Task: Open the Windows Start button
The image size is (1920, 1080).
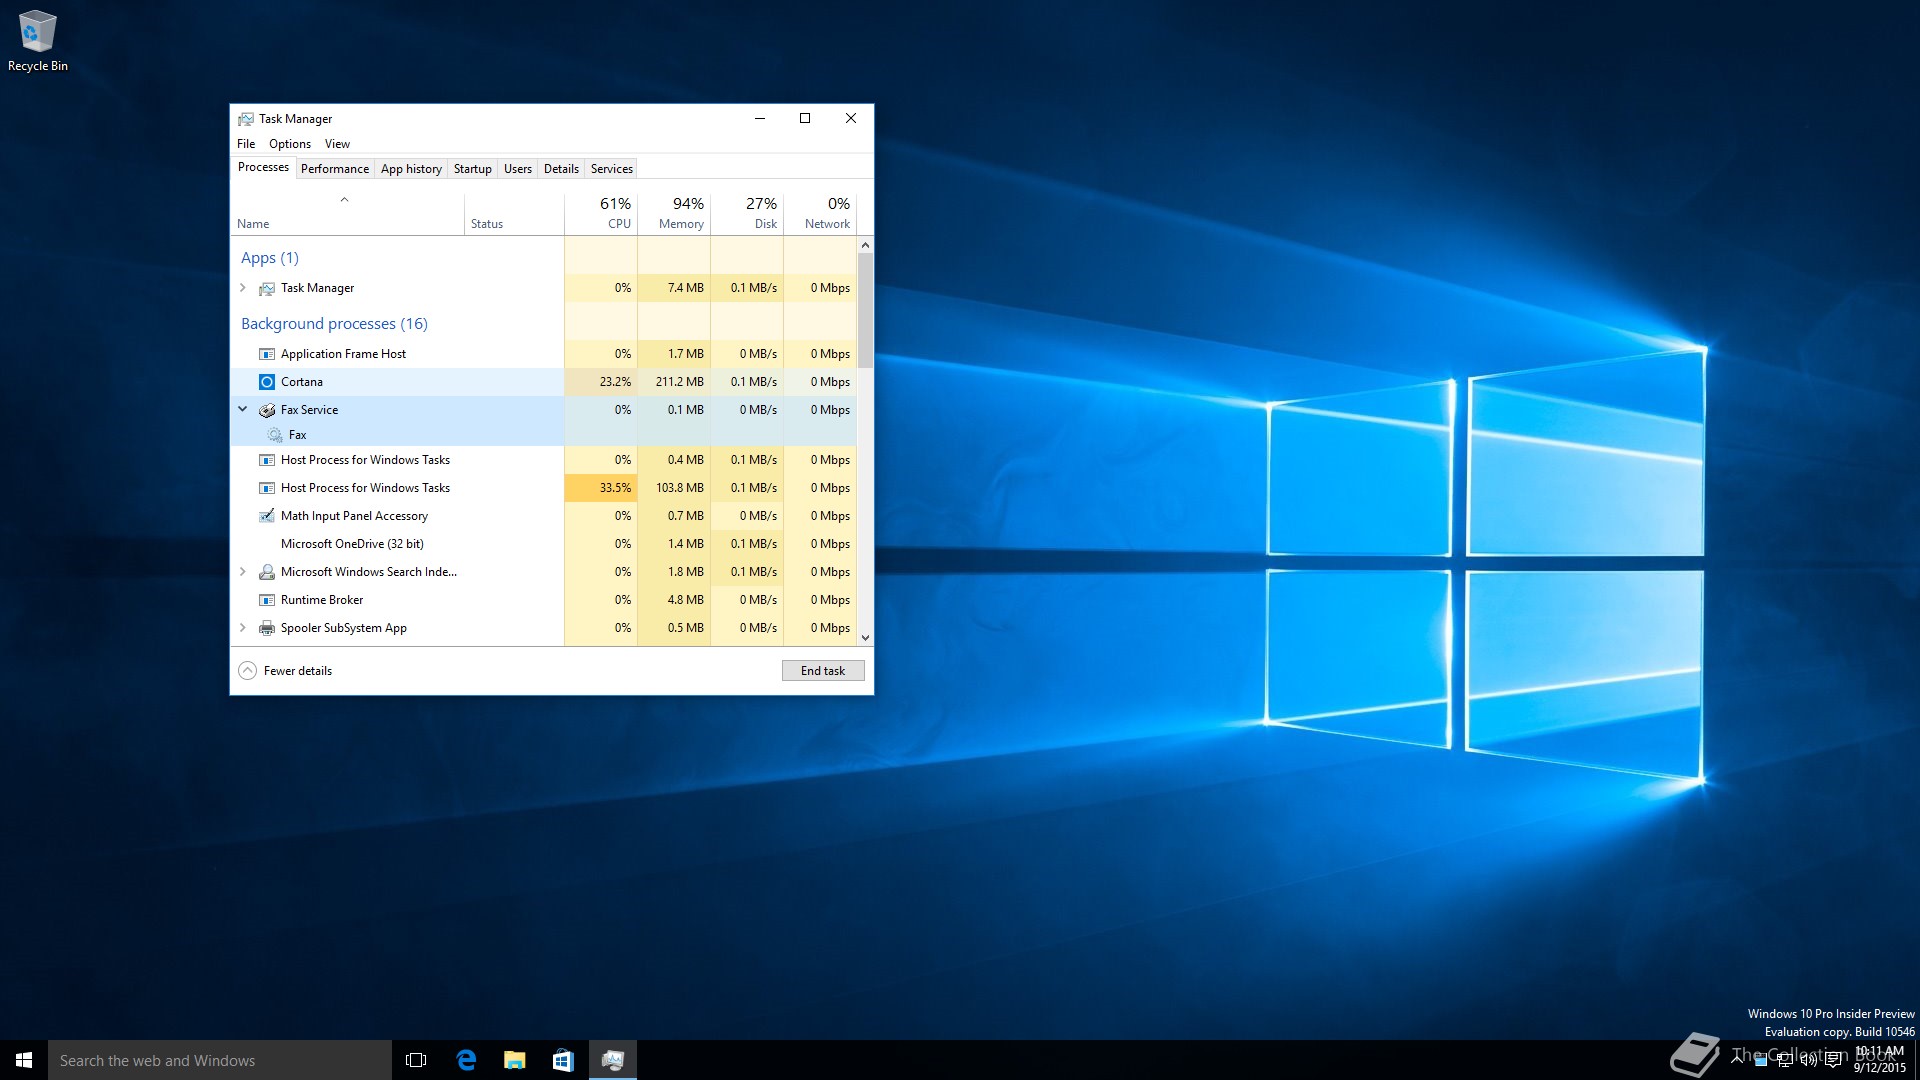Action: click(24, 1060)
